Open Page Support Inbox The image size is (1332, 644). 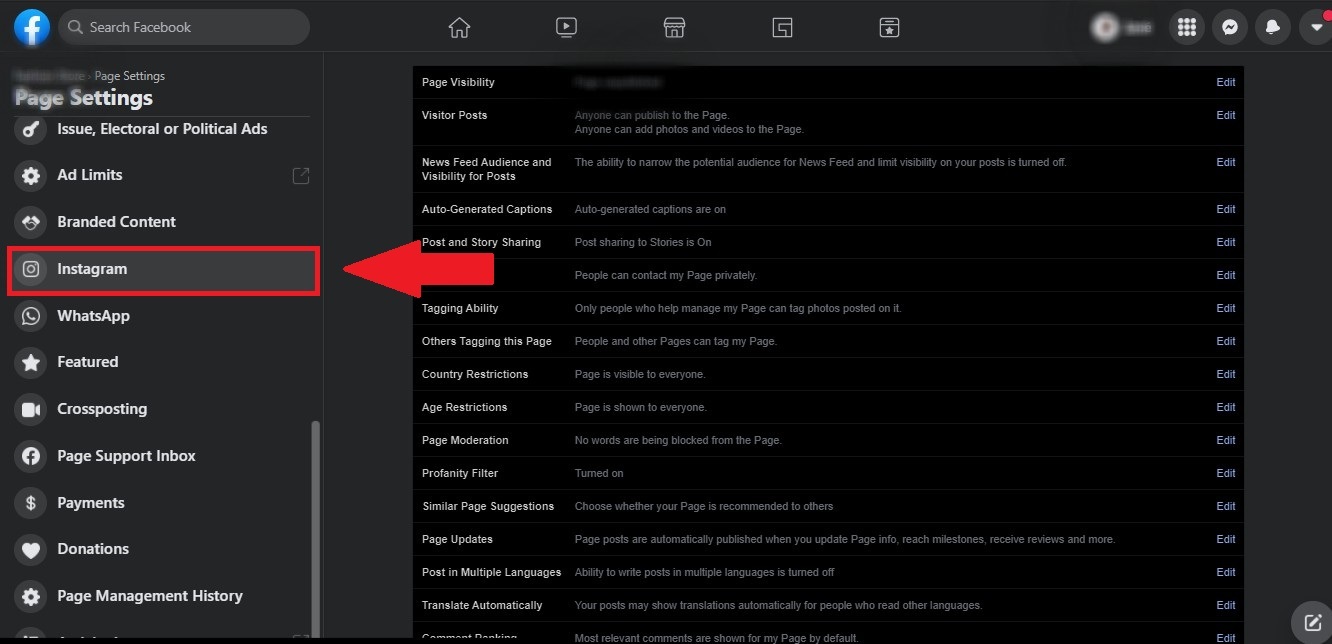pyautogui.click(x=163, y=456)
